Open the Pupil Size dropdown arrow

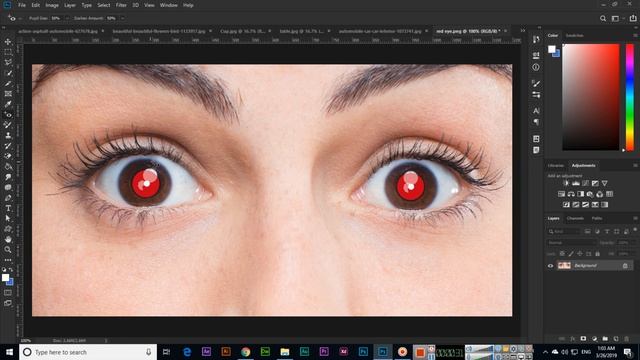pos(67,18)
